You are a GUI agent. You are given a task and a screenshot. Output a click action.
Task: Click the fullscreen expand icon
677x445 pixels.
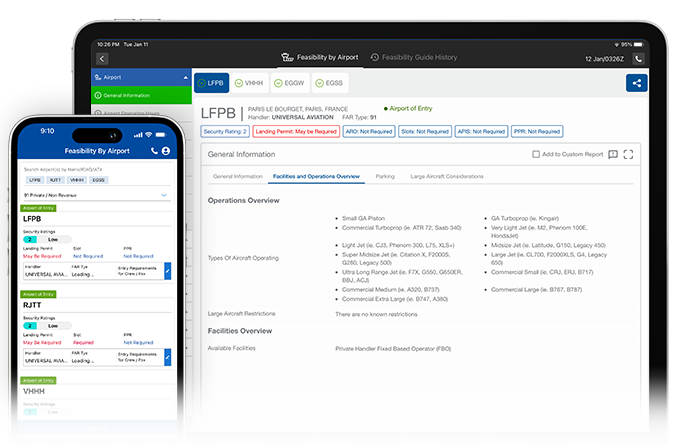click(x=629, y=154)
